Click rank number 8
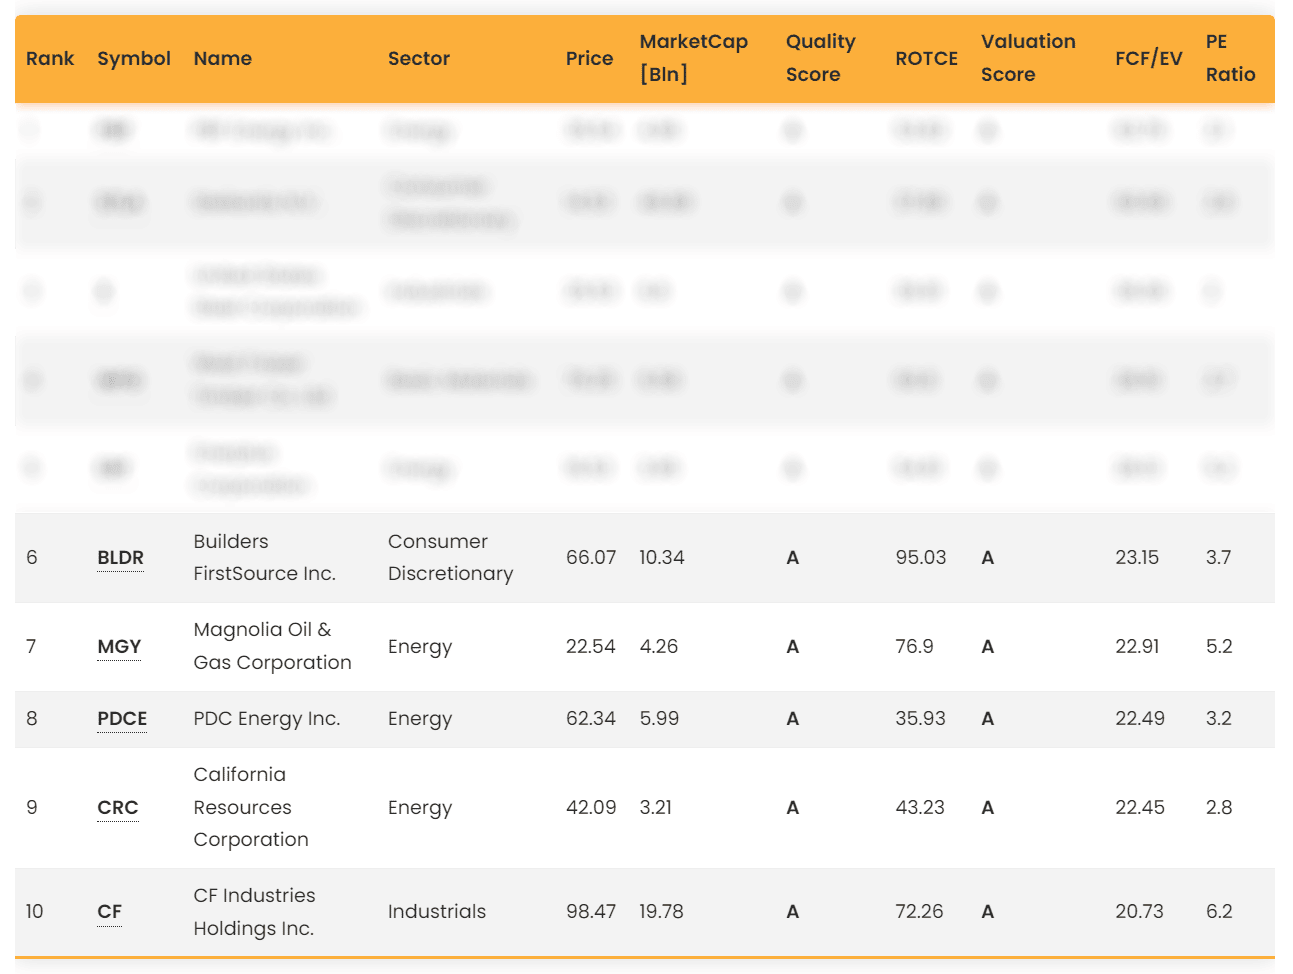 [x=32, y=719]
